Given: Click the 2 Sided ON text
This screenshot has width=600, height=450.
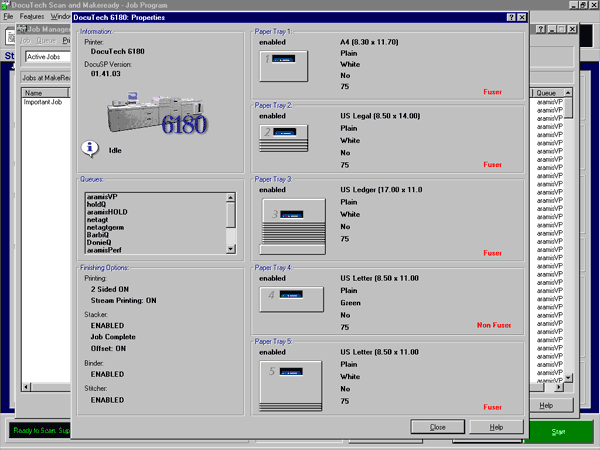Looking at the screenshot, I should pos(110,289).
